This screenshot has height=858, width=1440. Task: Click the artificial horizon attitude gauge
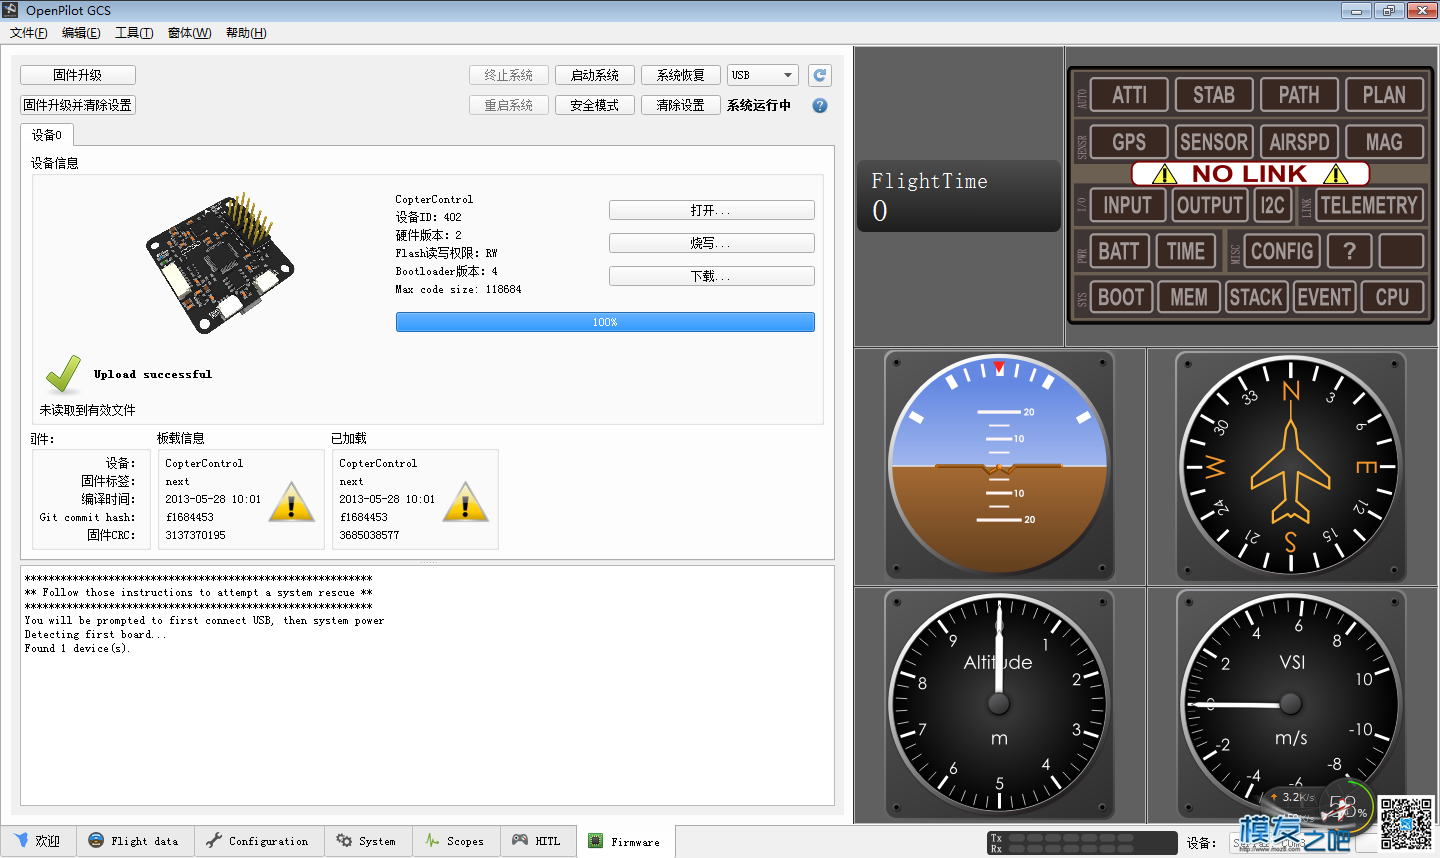pos(999,465)
